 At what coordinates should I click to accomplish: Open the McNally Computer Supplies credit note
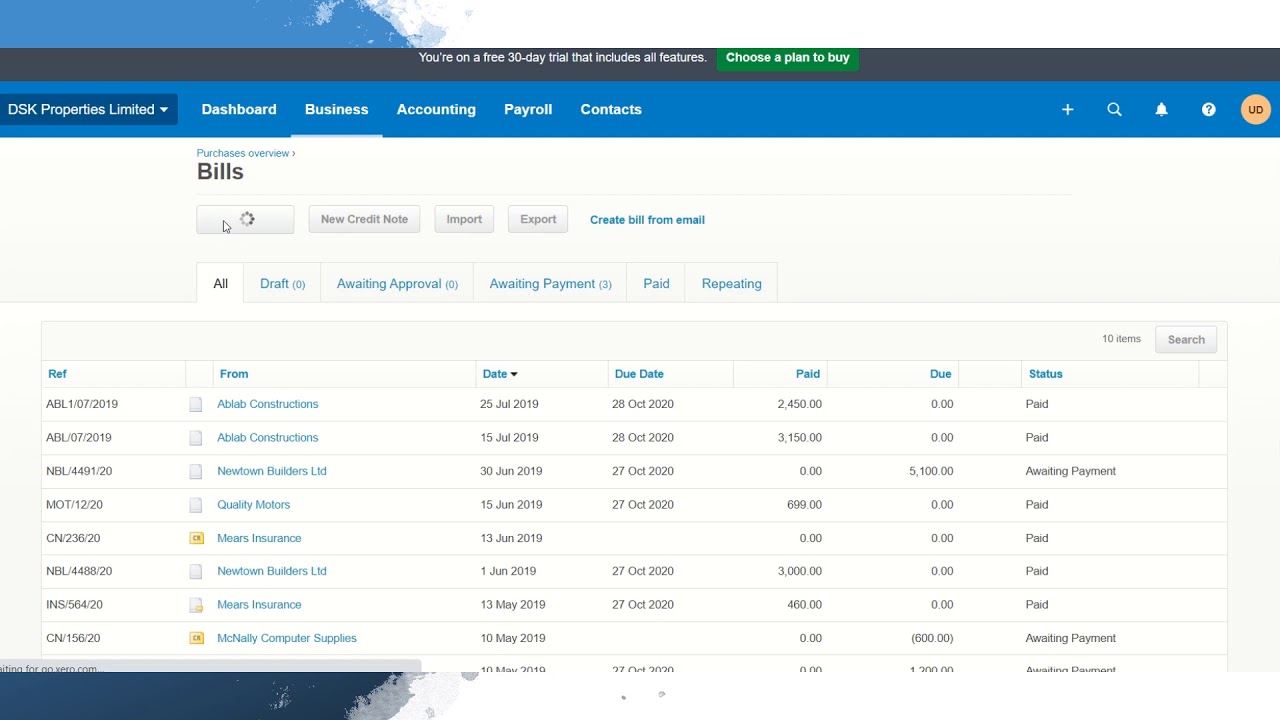pyautogui.click(x=287, y=638)
